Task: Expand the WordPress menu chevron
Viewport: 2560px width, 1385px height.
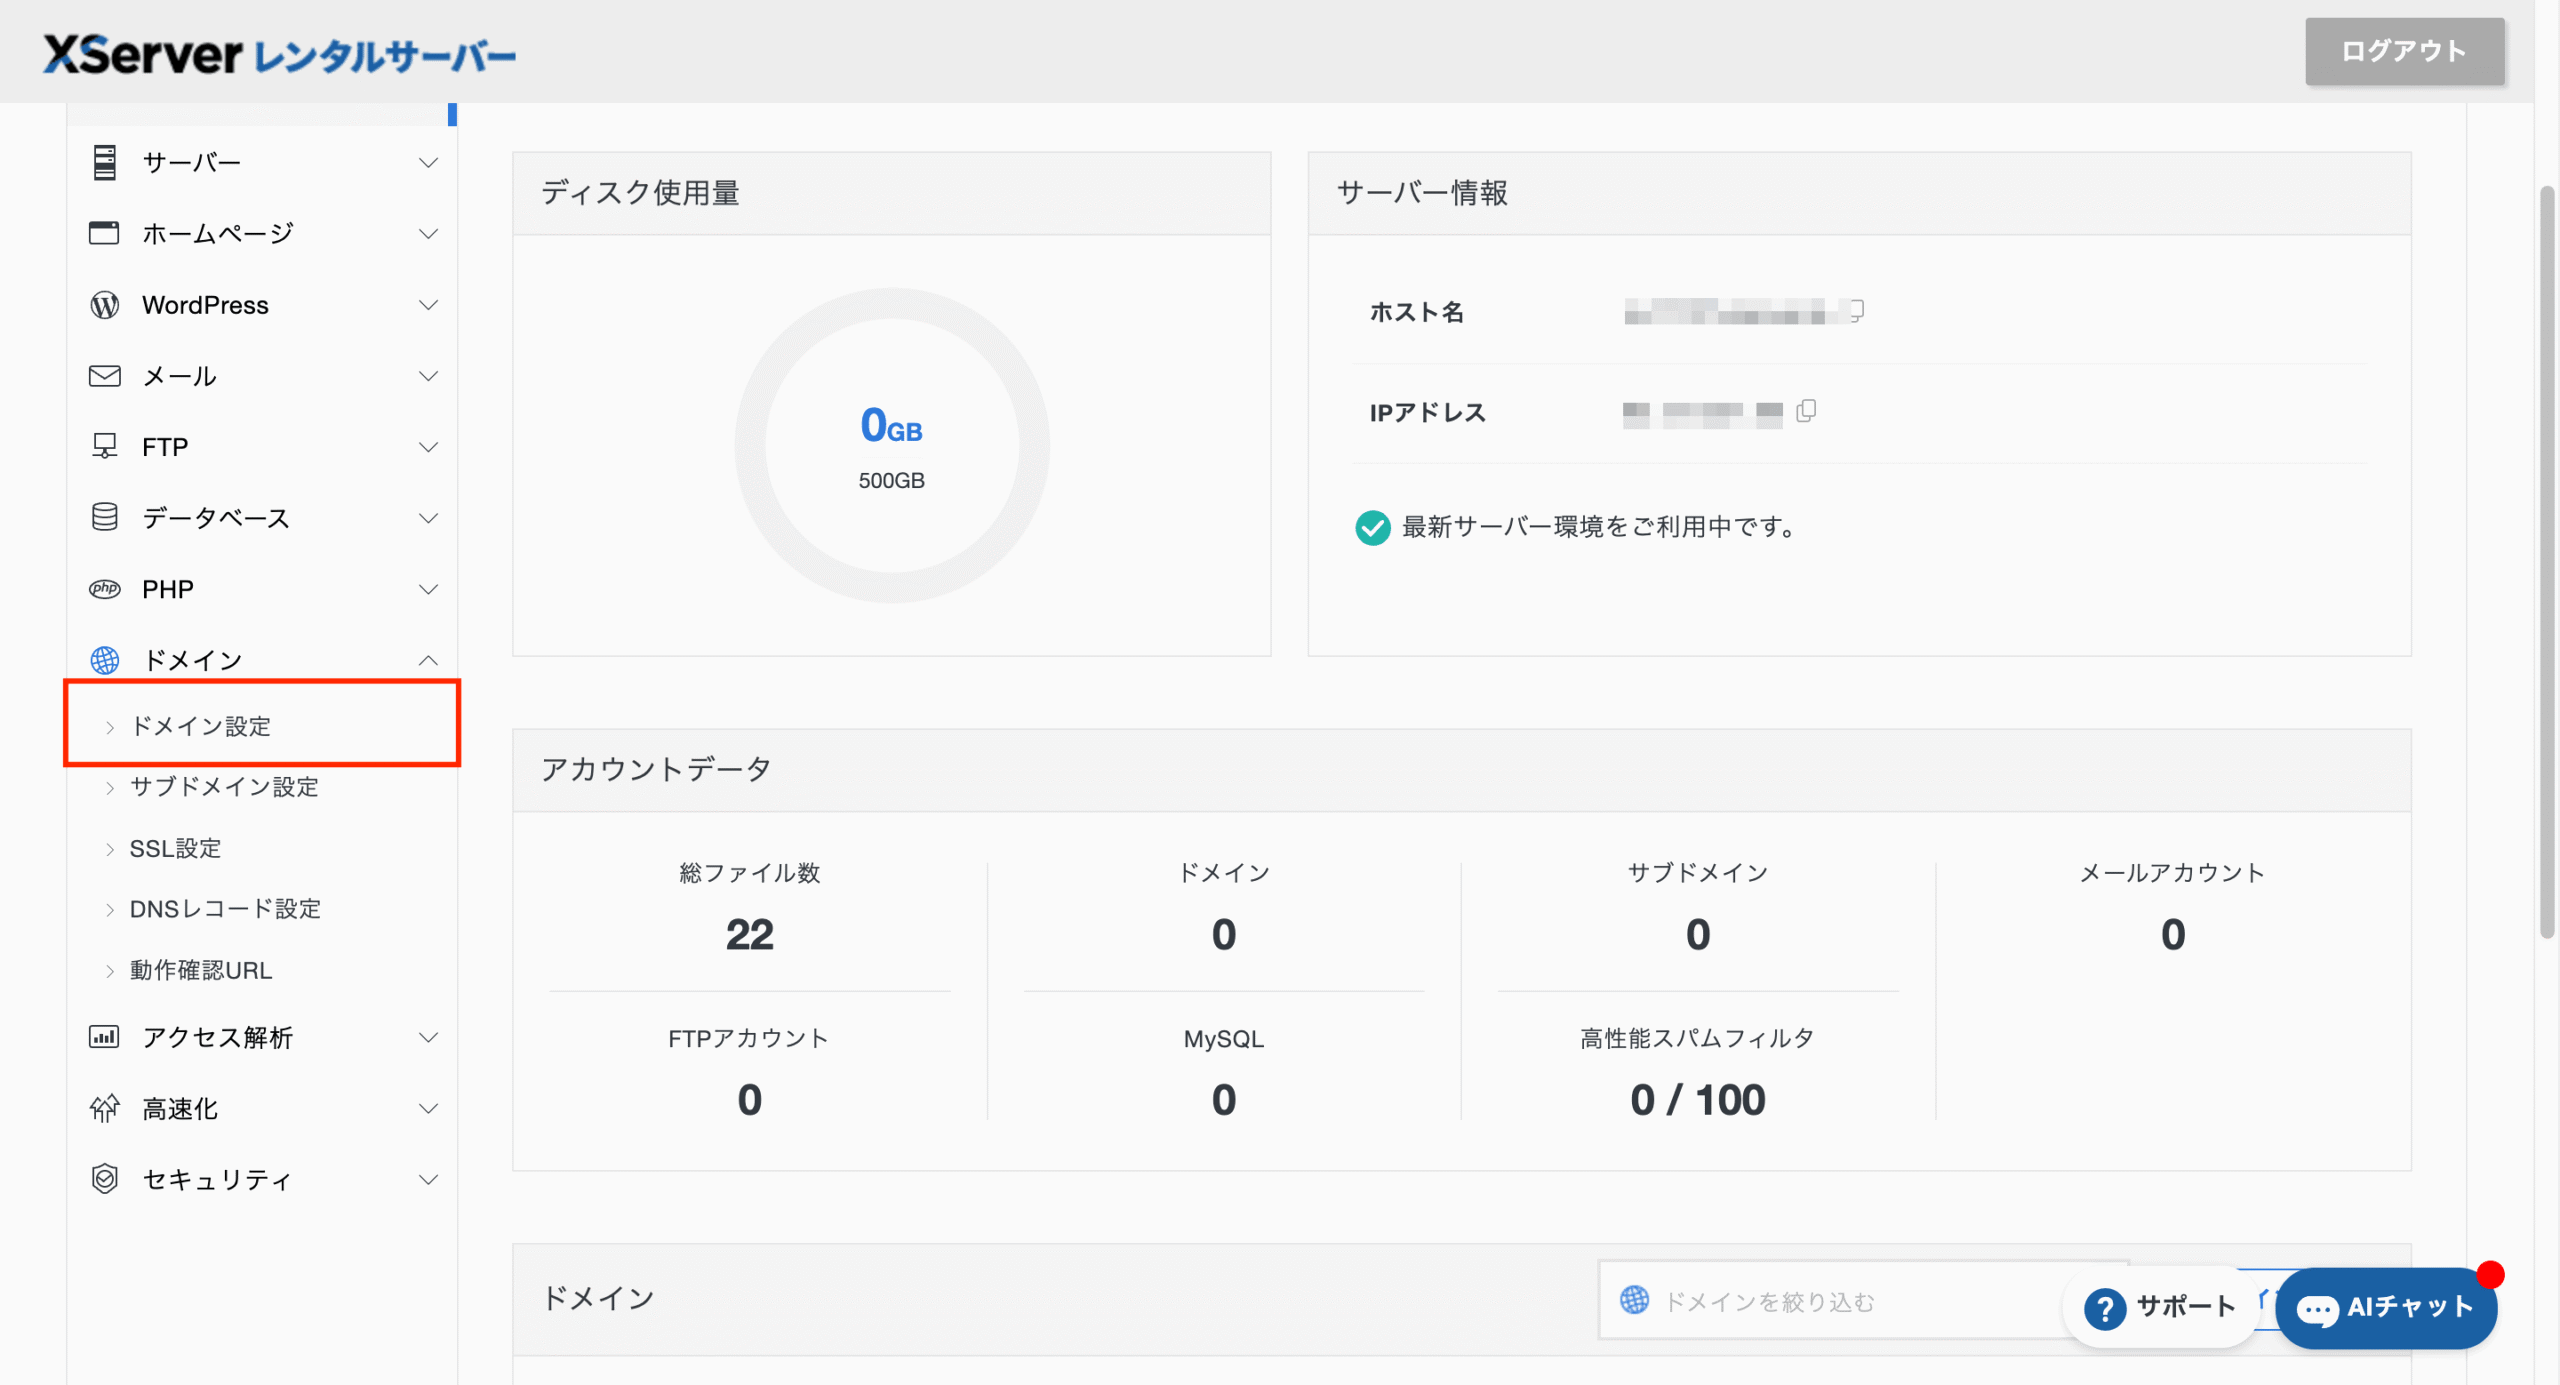Action: (x=428, y=305)
